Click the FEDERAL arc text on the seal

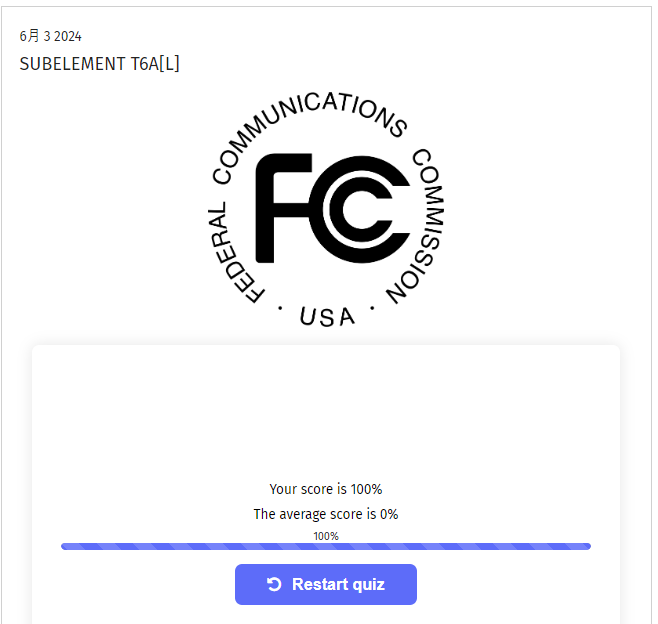(x=228, y=252)
